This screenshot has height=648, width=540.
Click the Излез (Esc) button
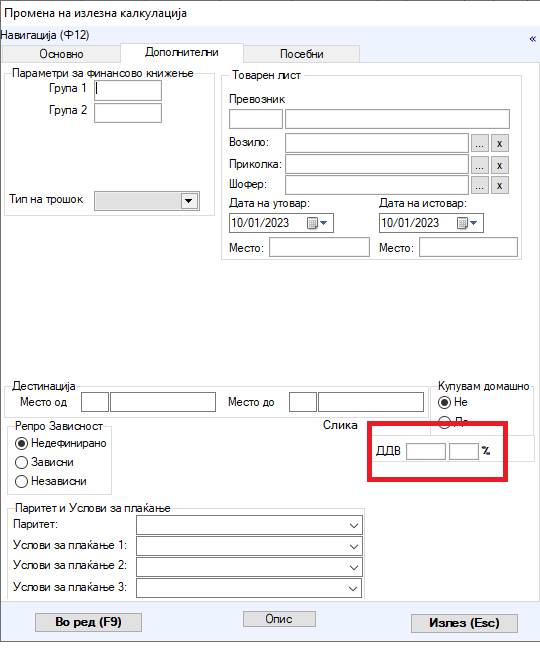464,623
